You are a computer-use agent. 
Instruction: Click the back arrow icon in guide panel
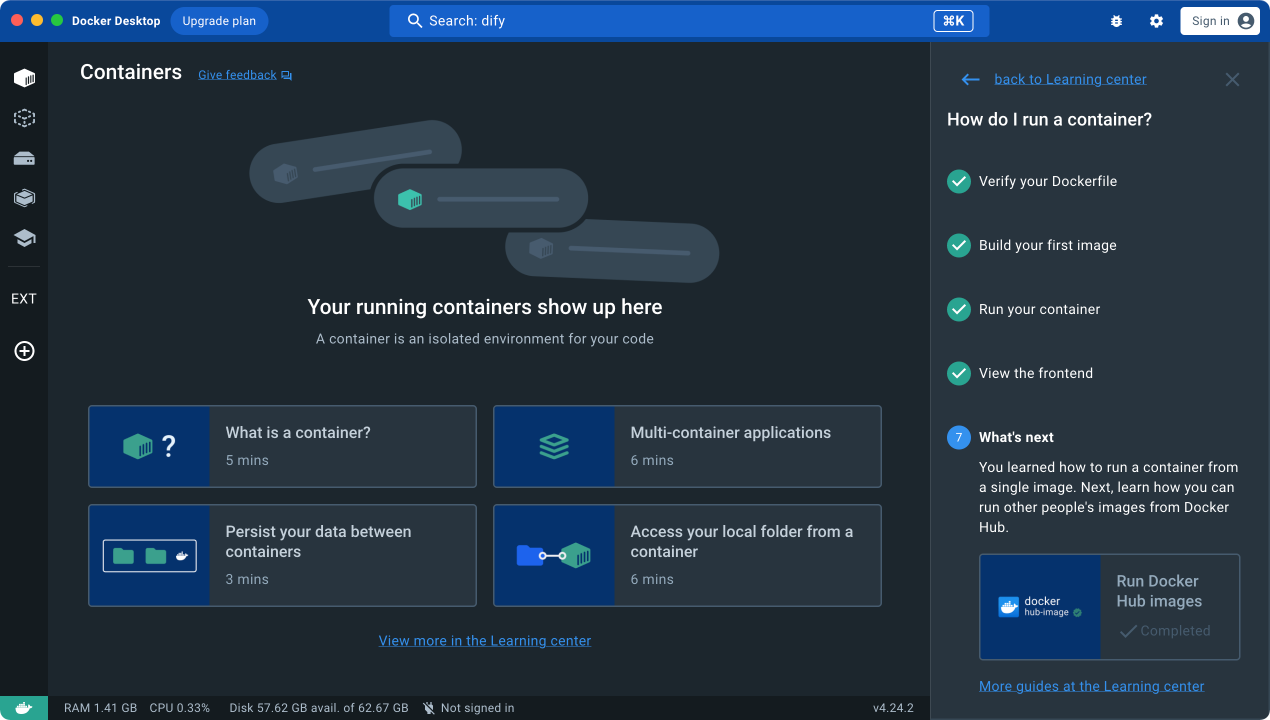pyautogui.click(x=970, y=79)
